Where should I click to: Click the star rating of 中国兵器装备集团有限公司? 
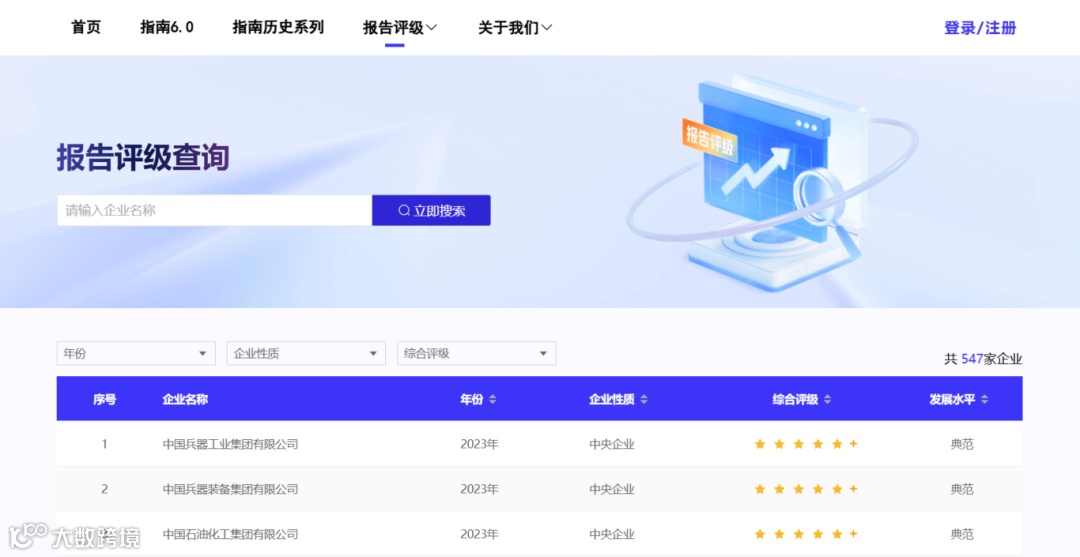click(806, 489)
